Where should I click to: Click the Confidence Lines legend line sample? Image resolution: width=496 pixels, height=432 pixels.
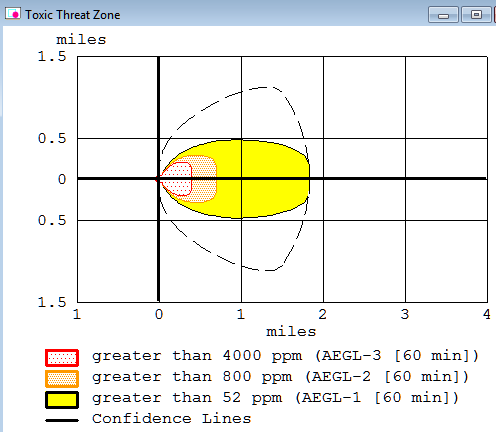pyautogui.click(x=62, y=420)
